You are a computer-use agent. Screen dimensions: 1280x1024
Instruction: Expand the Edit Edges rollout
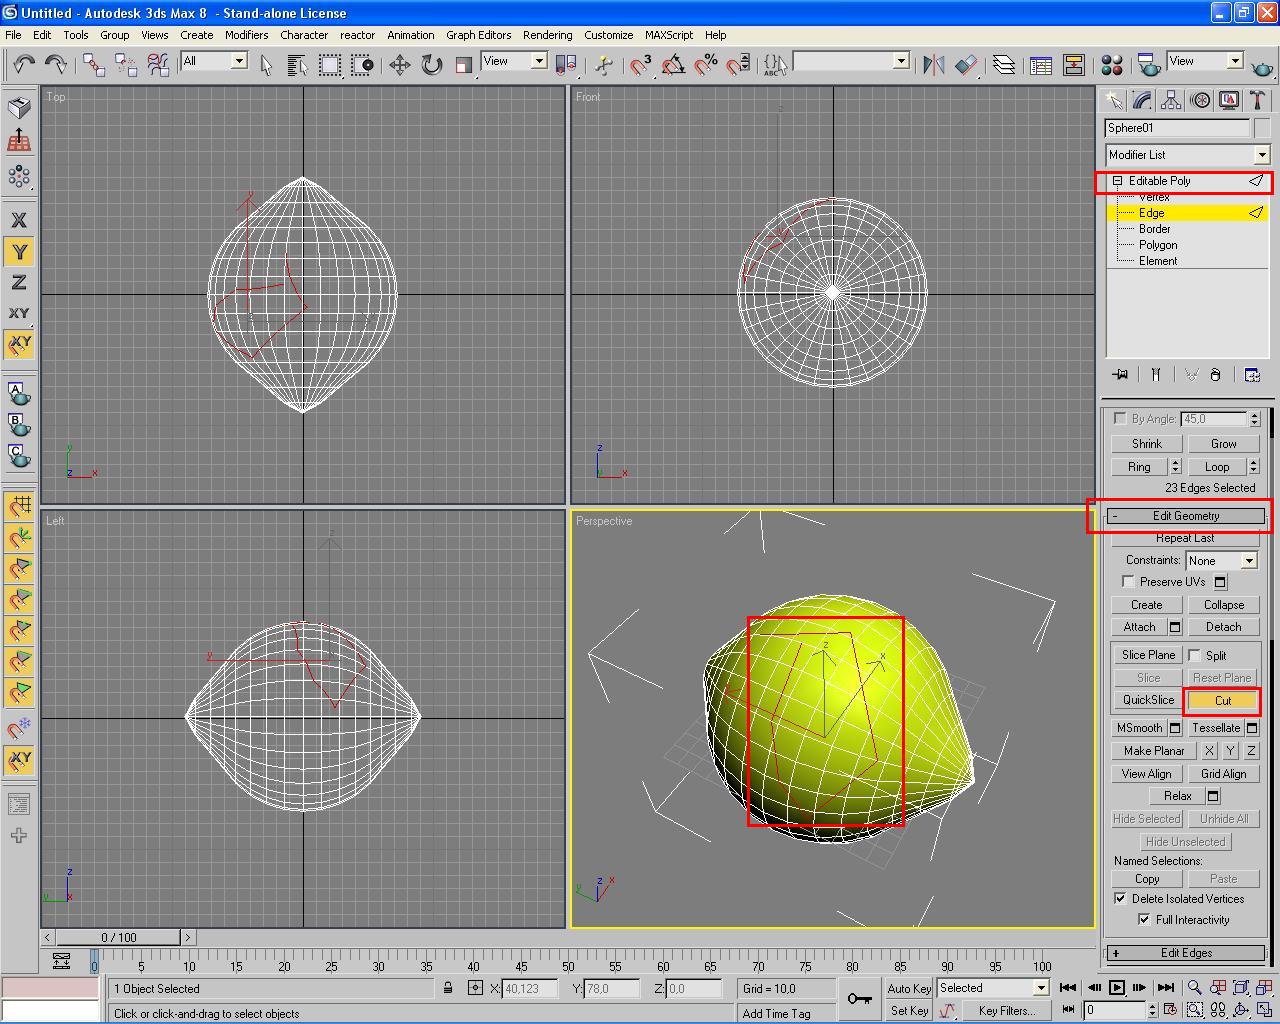1185,953
